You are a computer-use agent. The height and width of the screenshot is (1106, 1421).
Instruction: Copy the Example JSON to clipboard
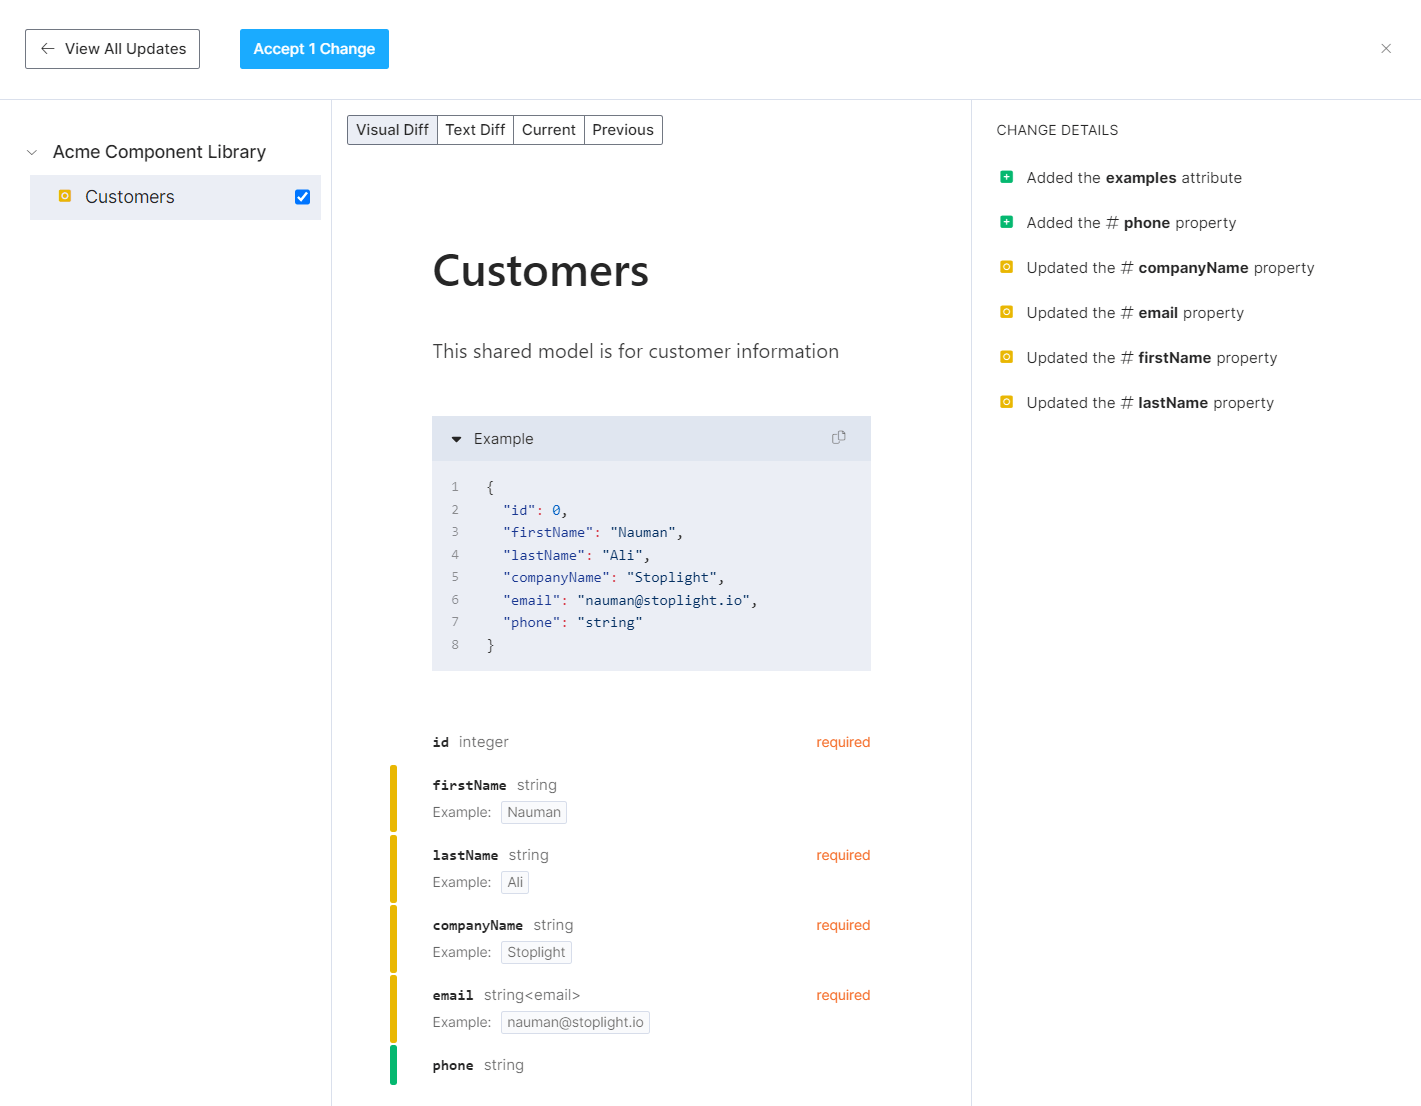point(838,438)
